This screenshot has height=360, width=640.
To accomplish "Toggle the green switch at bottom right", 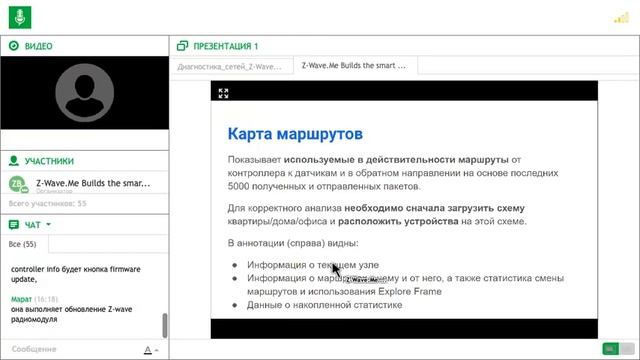I will coord(611,349).
